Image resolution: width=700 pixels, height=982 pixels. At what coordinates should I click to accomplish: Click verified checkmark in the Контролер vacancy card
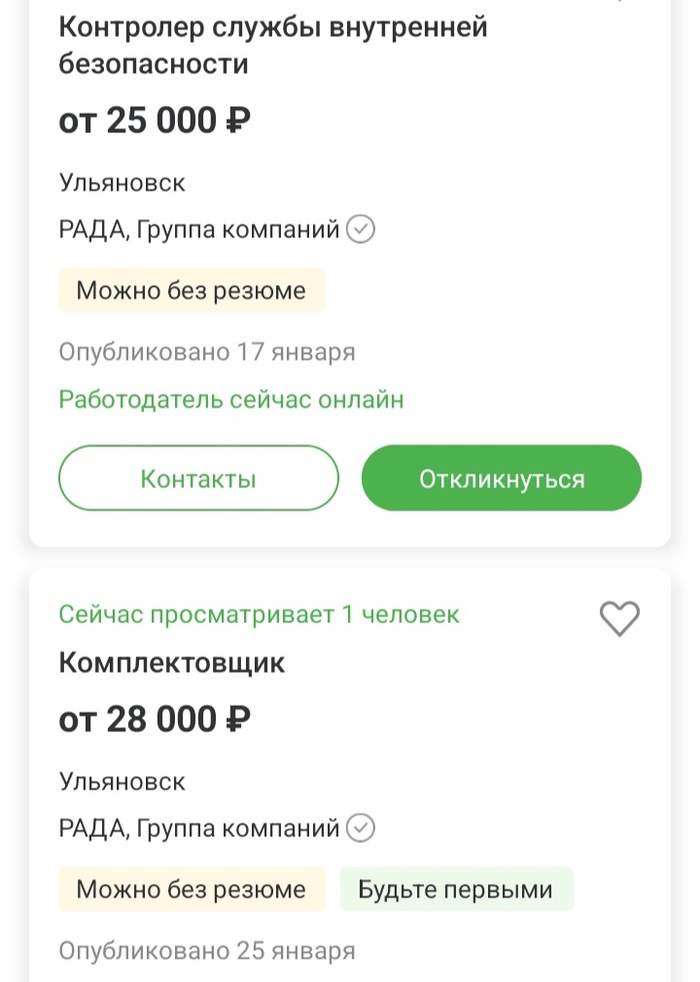pyautogui.click(x=361, y=230)
